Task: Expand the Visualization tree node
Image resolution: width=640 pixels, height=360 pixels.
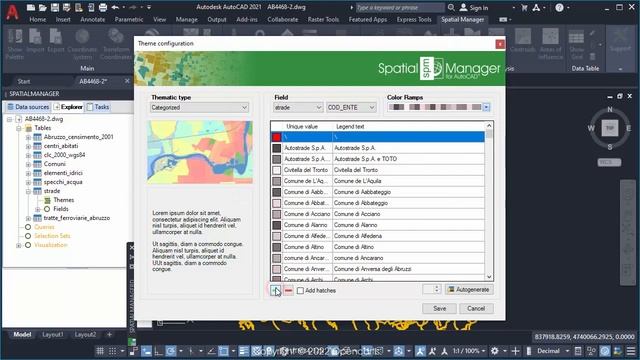Action: point(18,245)
